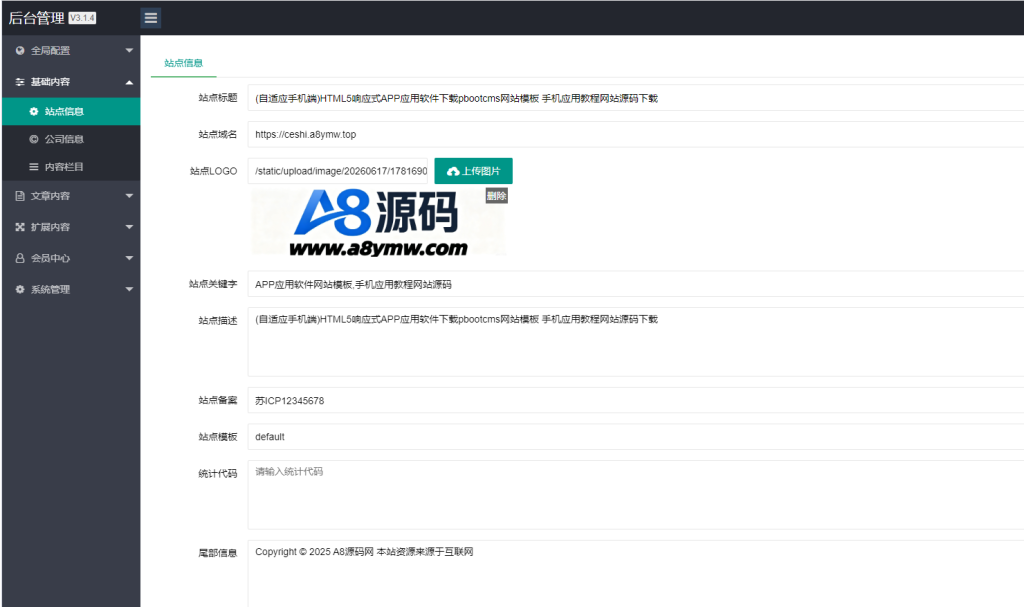Image resolution: width=1024 pixels, height=607 pixels.
Task: Expand the 系统管理 dropdown arrow
Action: coord(129,289)
